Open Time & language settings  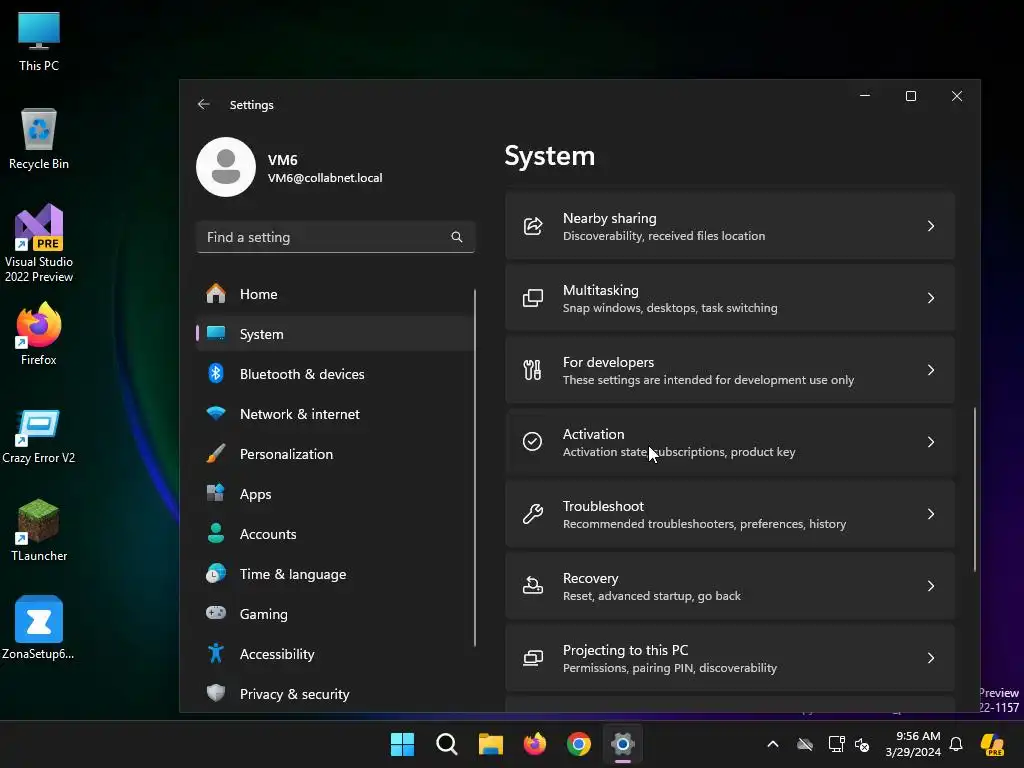(334, 574)
